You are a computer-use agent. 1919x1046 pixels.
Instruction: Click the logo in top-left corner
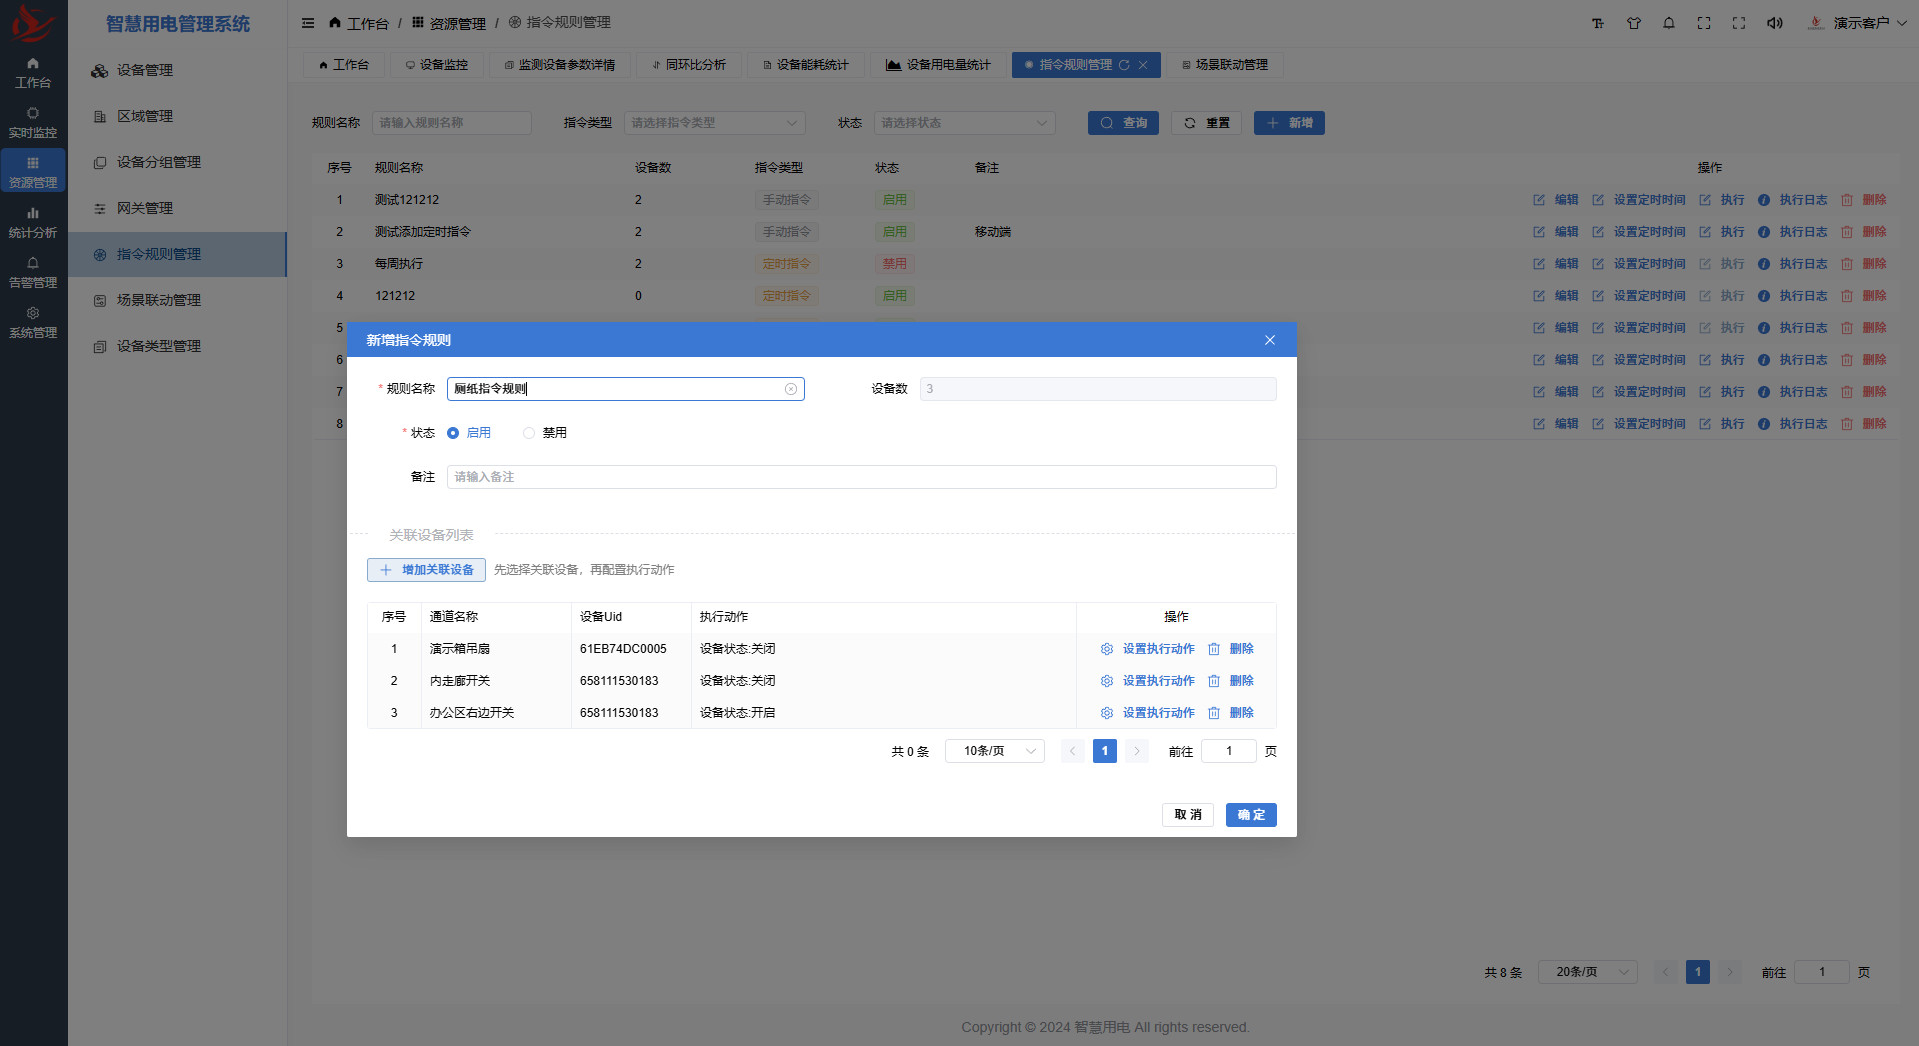tap(33, 24)
